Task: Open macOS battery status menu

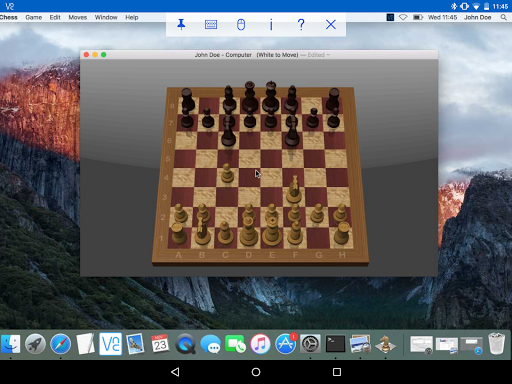Action: coord(418,17)
